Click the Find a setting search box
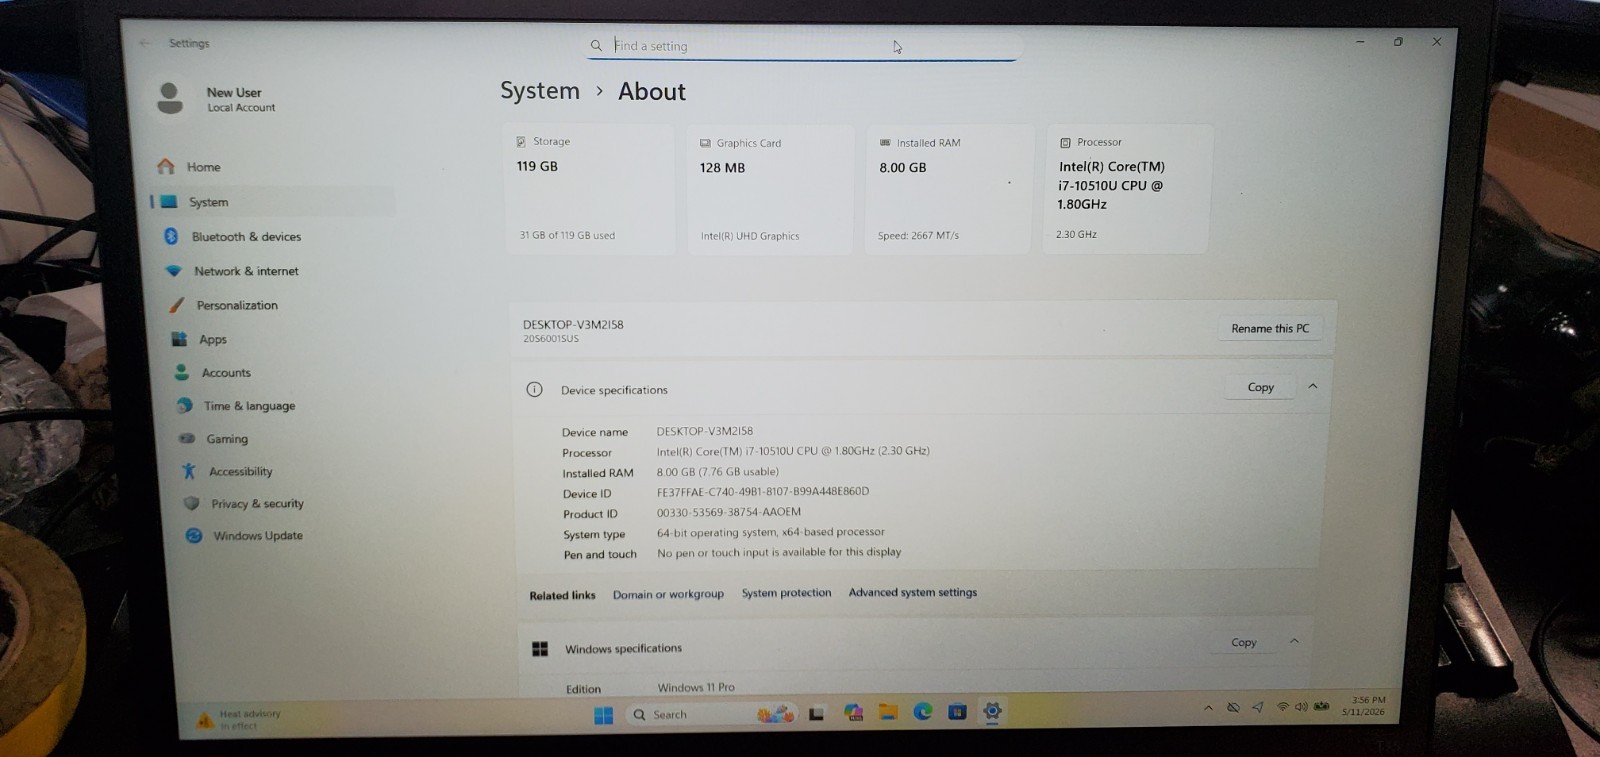This screenshot has height=757, width=1600. [x=803, y=46]
